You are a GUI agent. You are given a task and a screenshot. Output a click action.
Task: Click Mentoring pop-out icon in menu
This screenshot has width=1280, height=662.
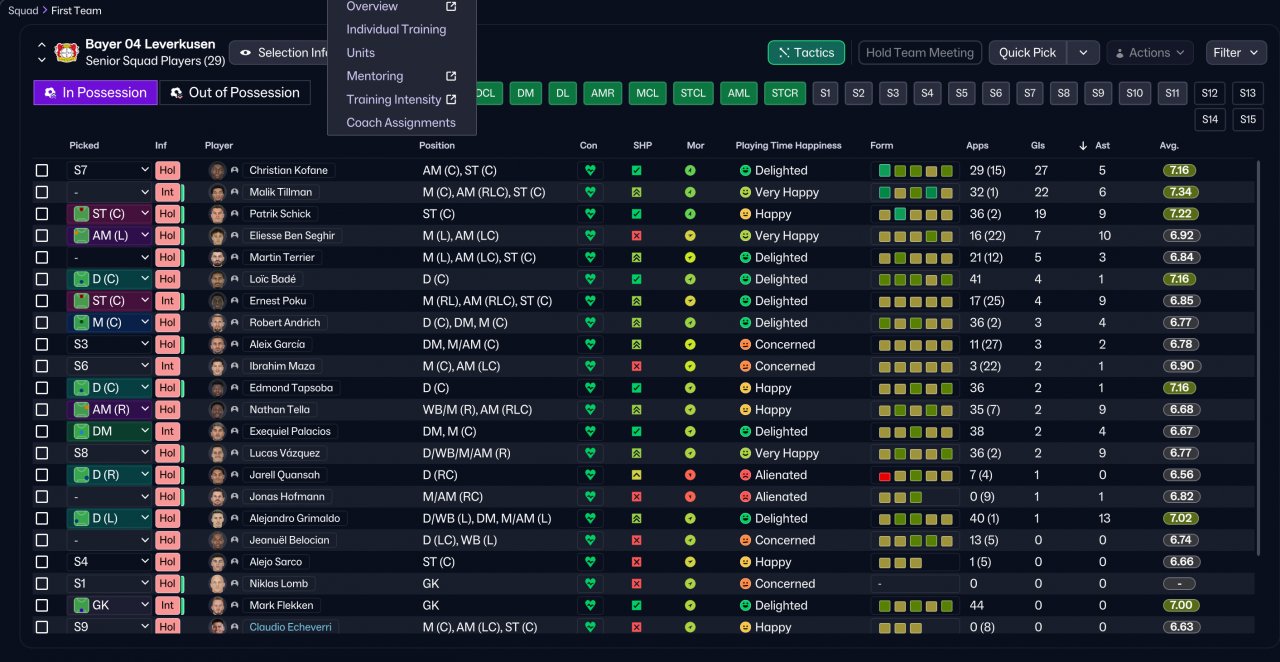click(451, 76)
